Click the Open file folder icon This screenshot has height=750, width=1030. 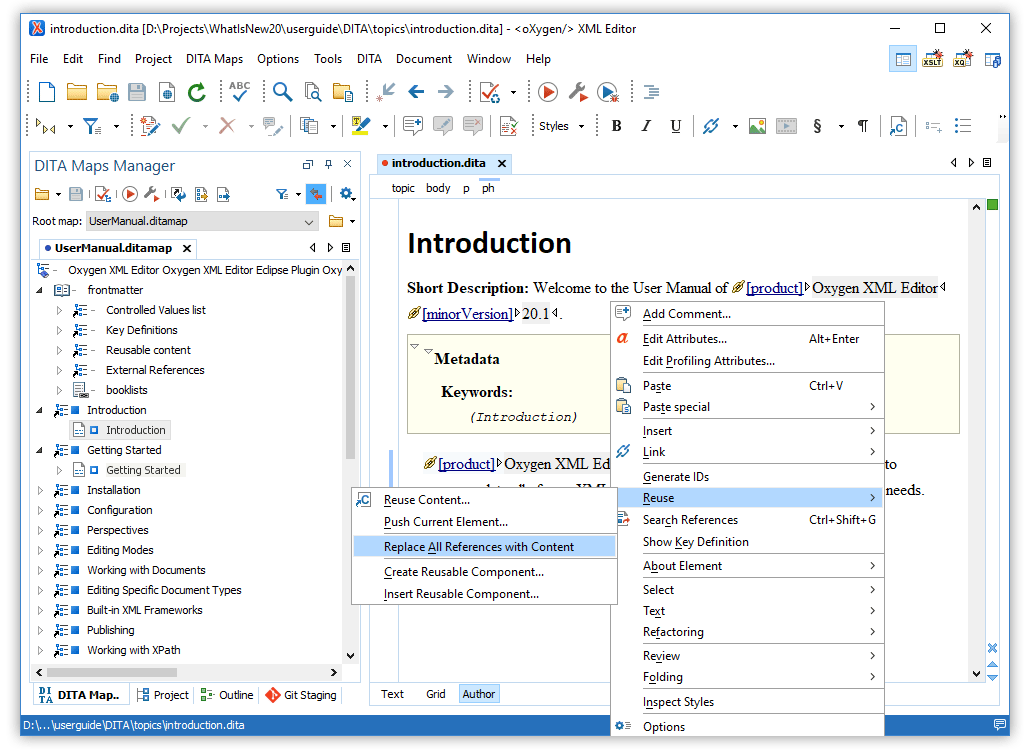coord(77,92)
